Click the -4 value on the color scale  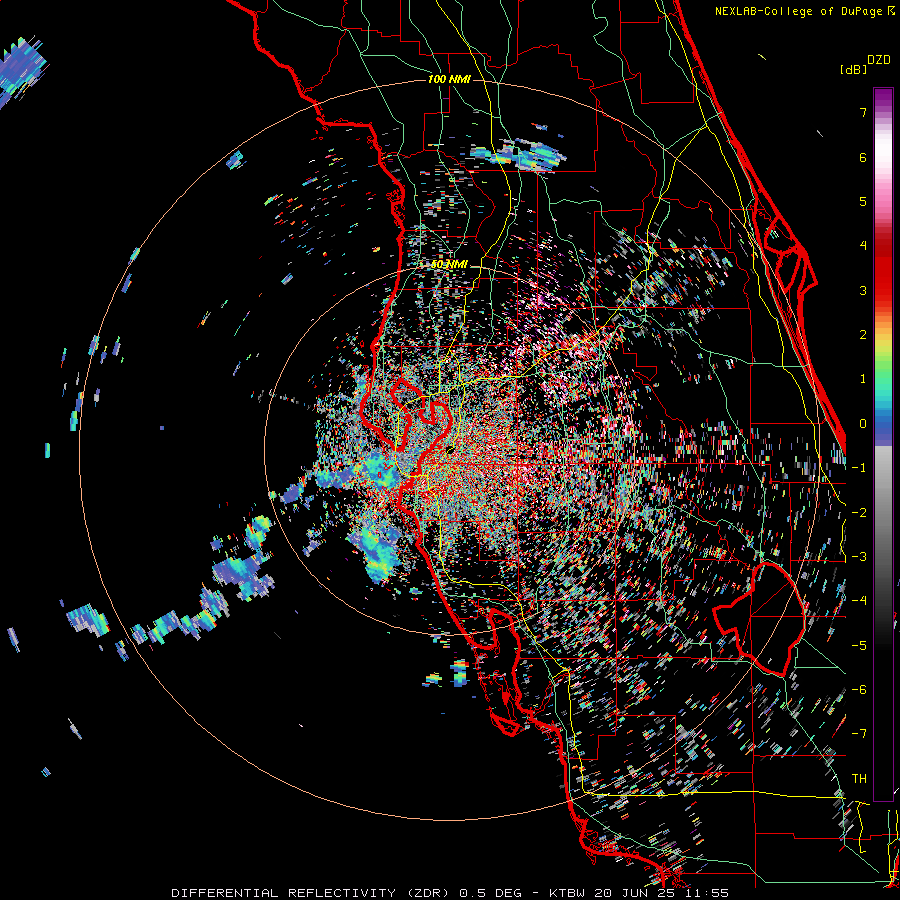[859, 601]
